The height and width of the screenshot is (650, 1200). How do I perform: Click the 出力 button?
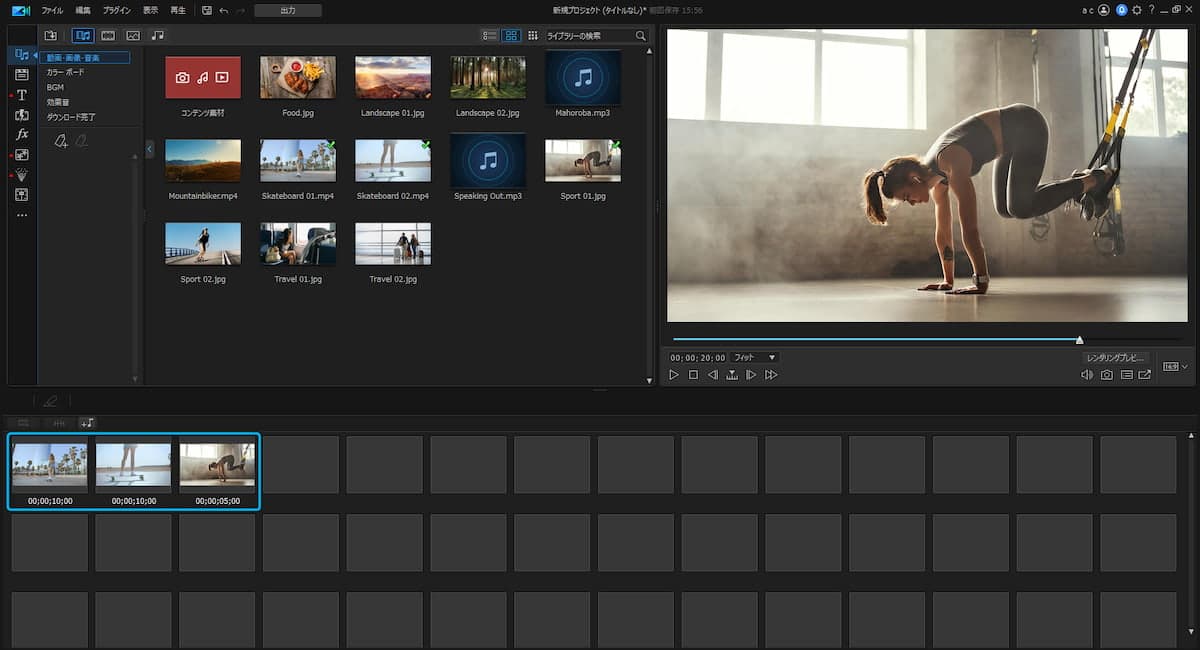tap(287, 10)
